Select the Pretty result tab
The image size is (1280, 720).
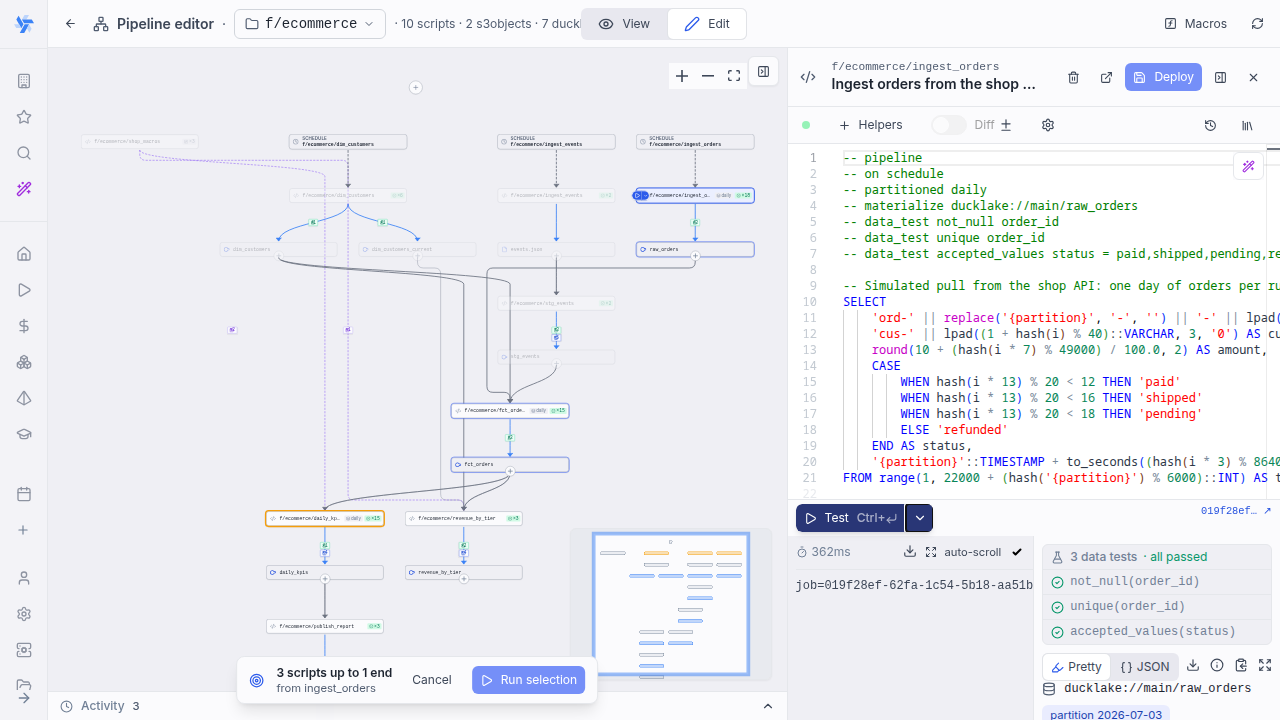point(1076,667)
